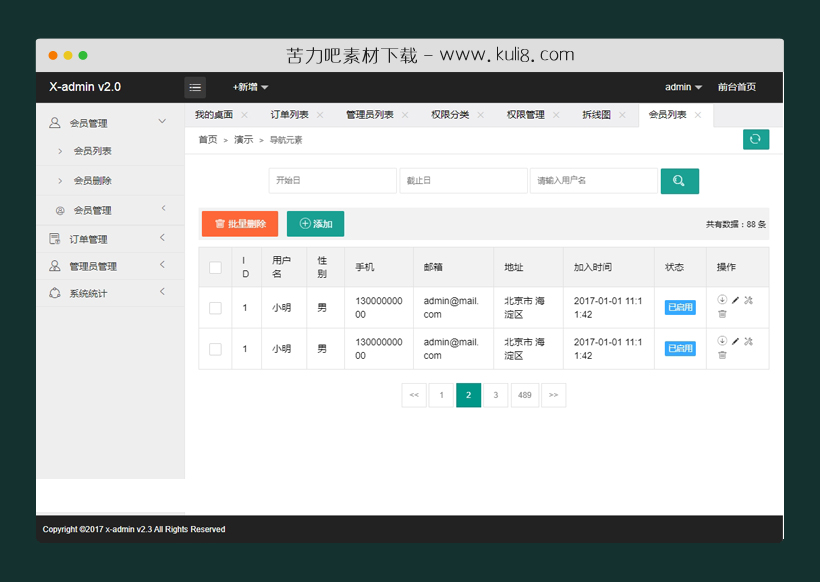Check the first row's checkbox

tap(215, 307)
